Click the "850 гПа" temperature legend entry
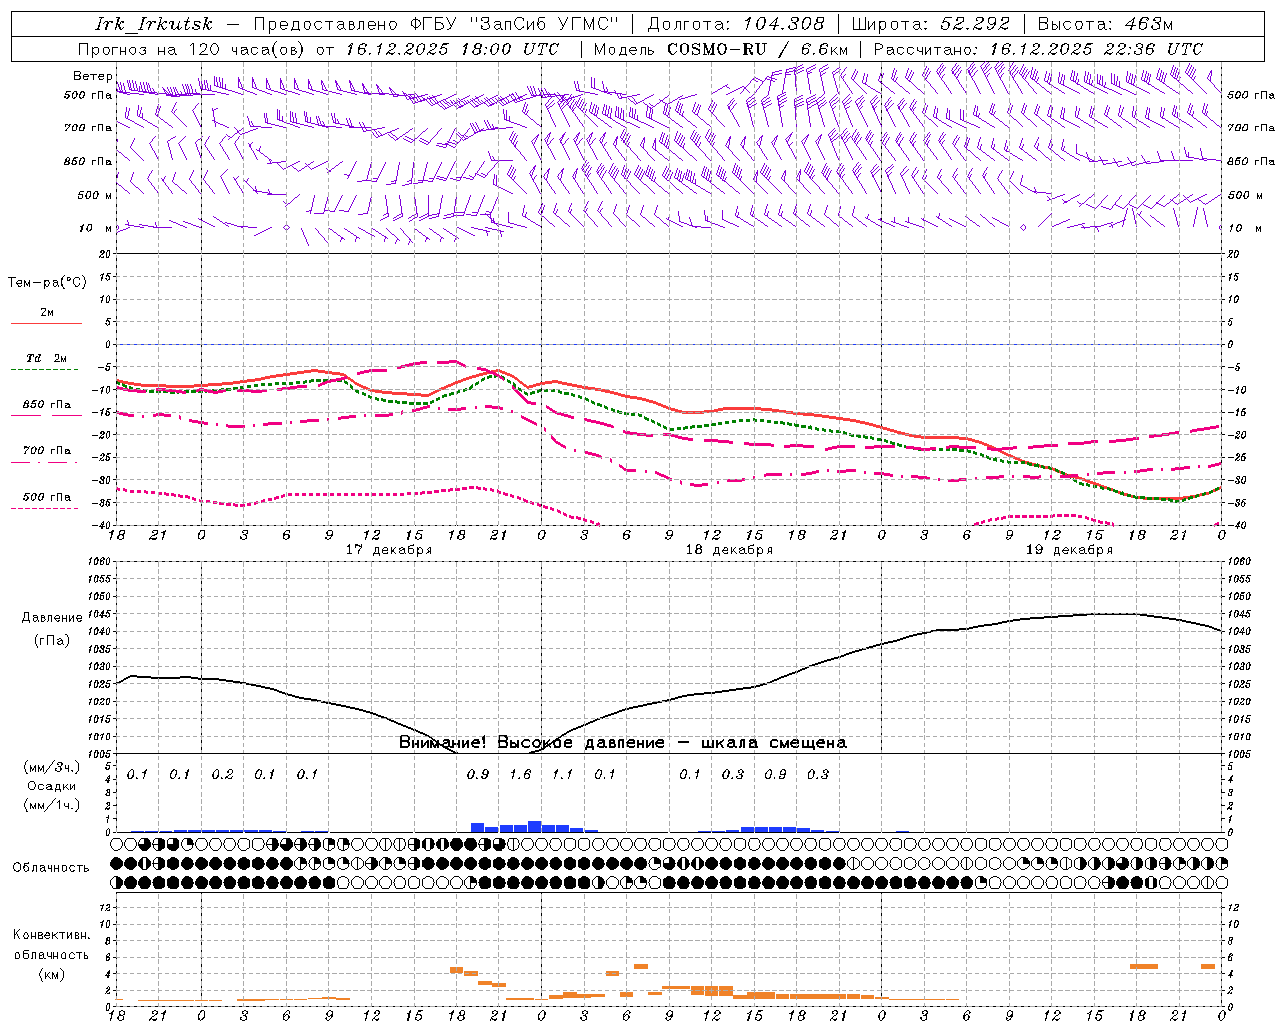1280x1024 pixels. (x=47, y=405)
